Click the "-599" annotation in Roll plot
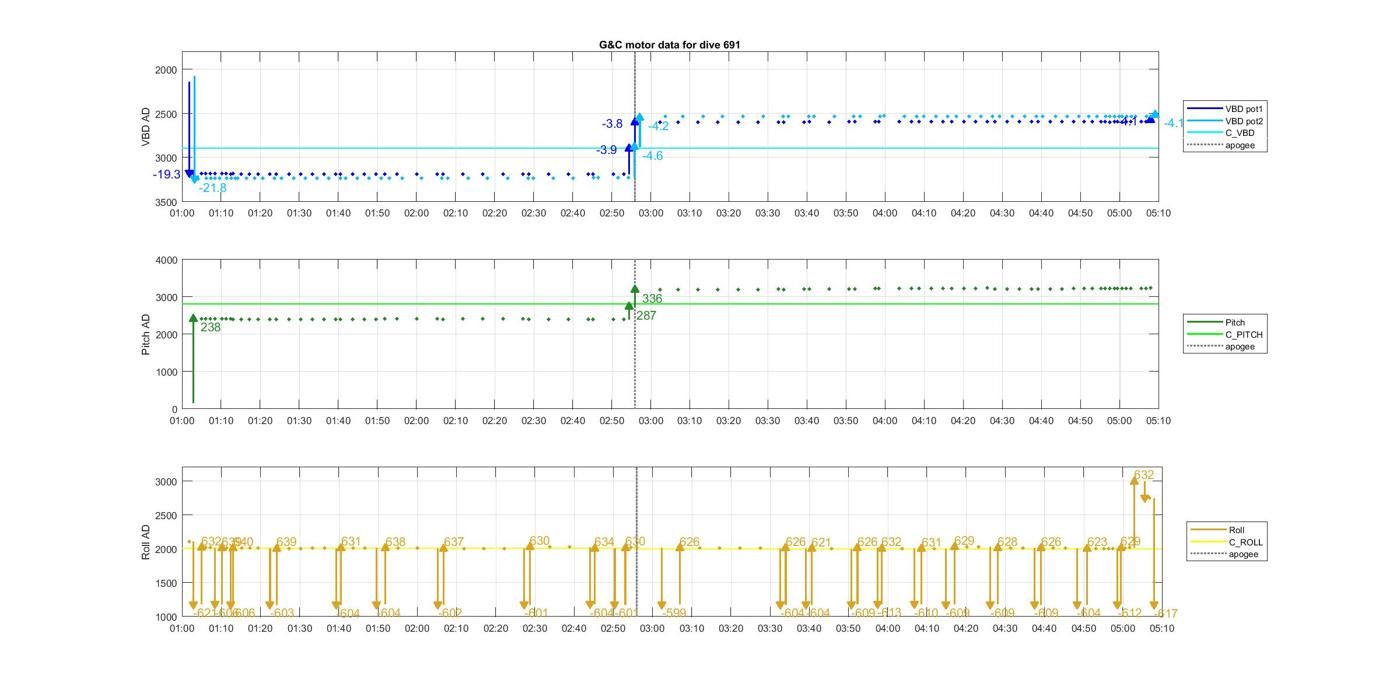 coord(675,613)
